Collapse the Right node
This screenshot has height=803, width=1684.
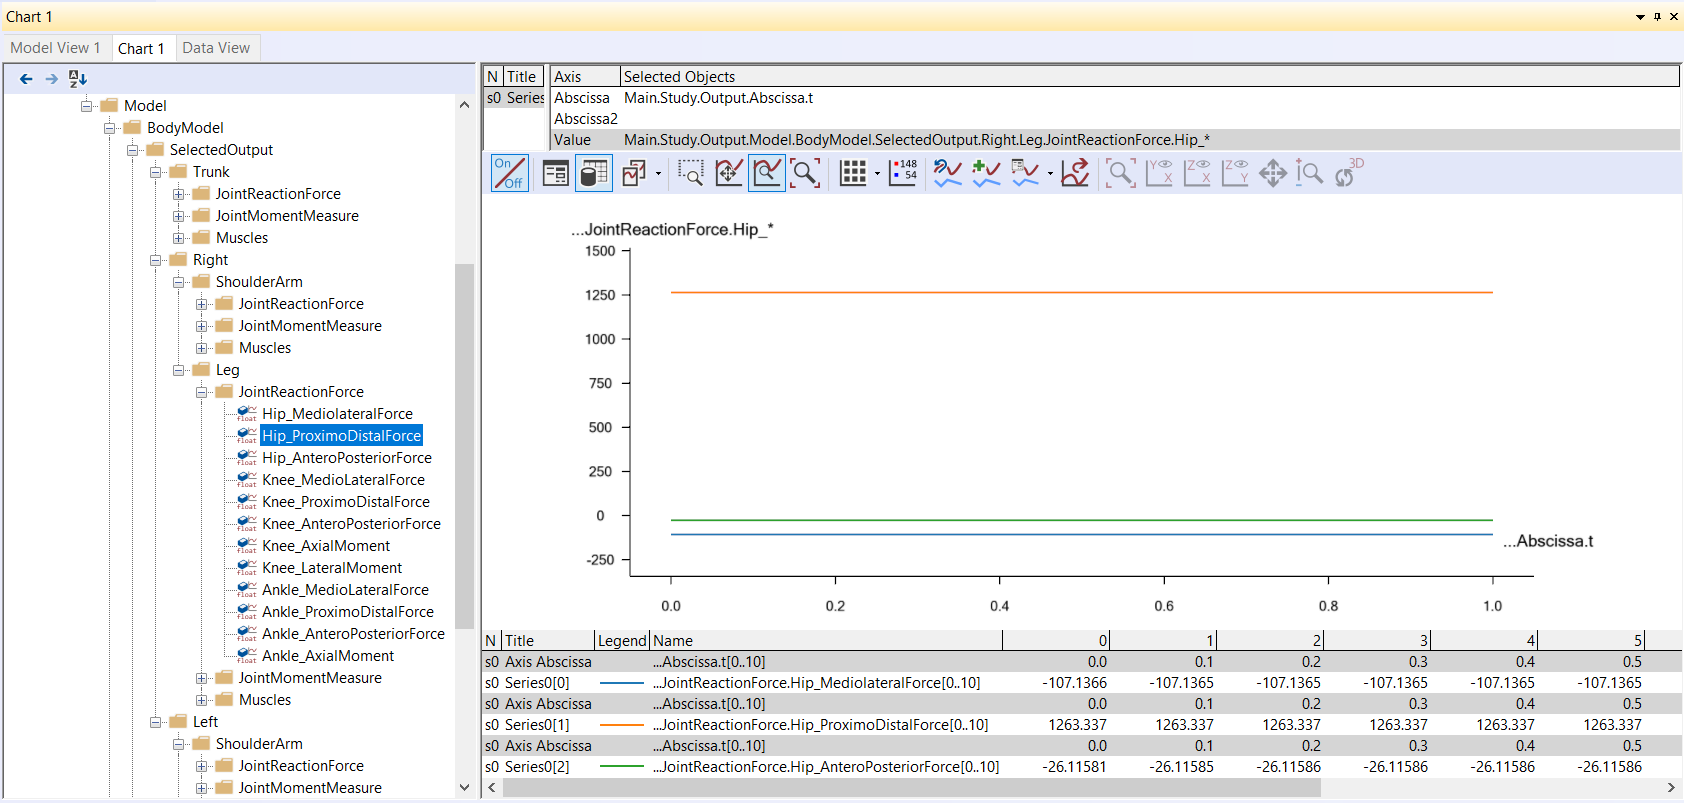coord(156,260)
